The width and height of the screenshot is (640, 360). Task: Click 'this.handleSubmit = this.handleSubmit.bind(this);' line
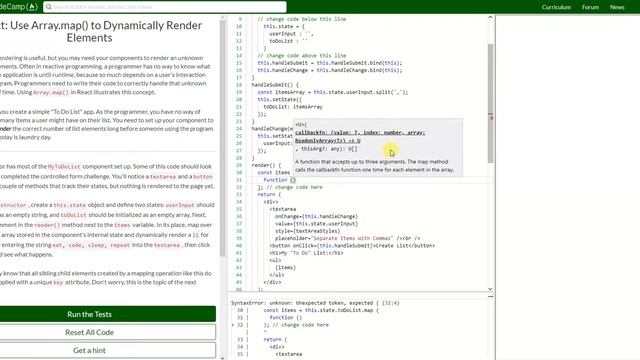click(330, 63)
